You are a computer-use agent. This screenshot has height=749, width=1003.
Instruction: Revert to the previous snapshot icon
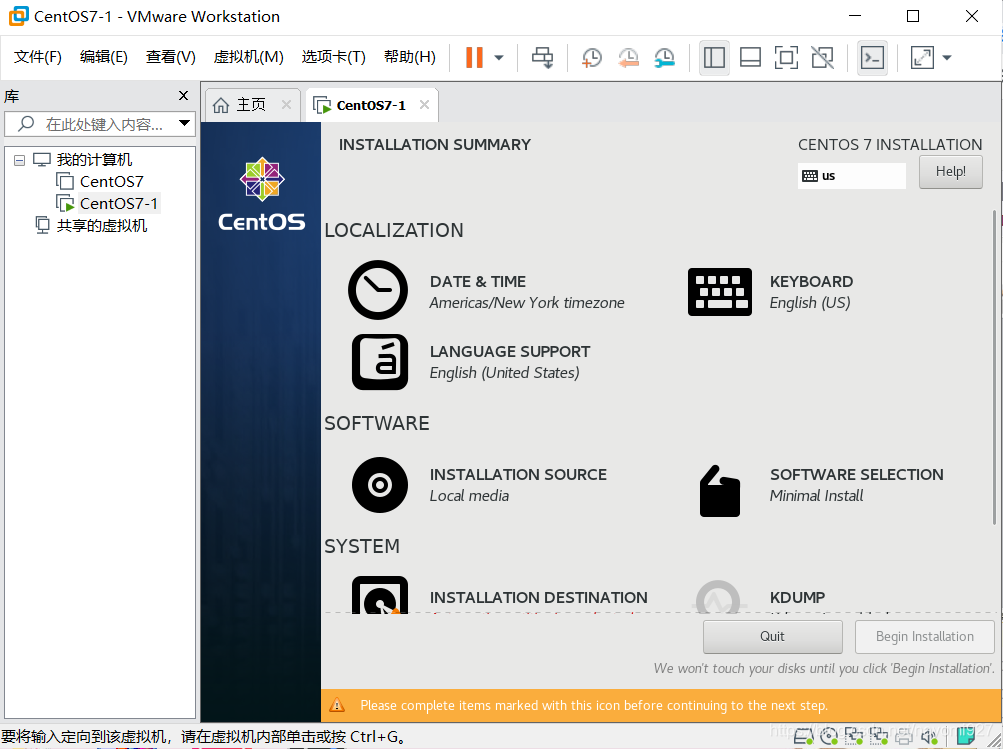[x=628, y=58]
